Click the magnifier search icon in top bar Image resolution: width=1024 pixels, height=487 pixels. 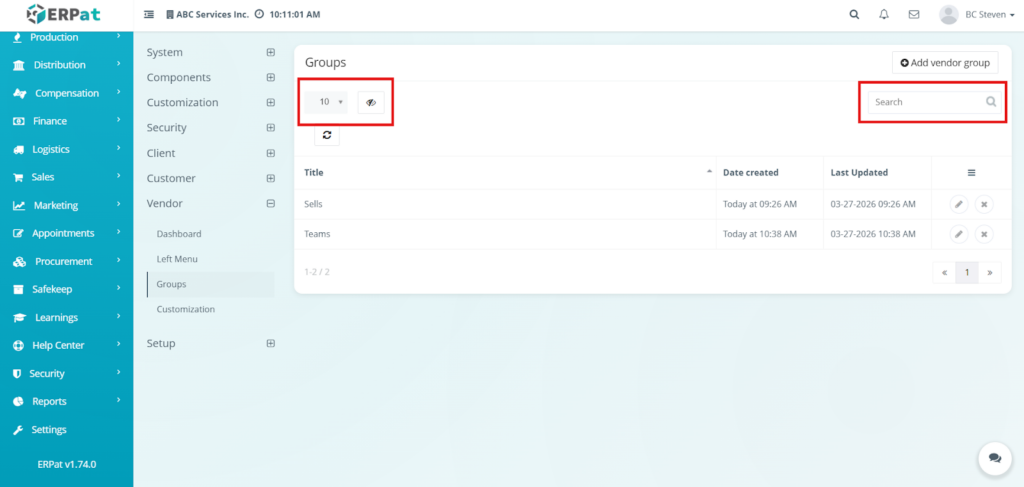(853, 15)
